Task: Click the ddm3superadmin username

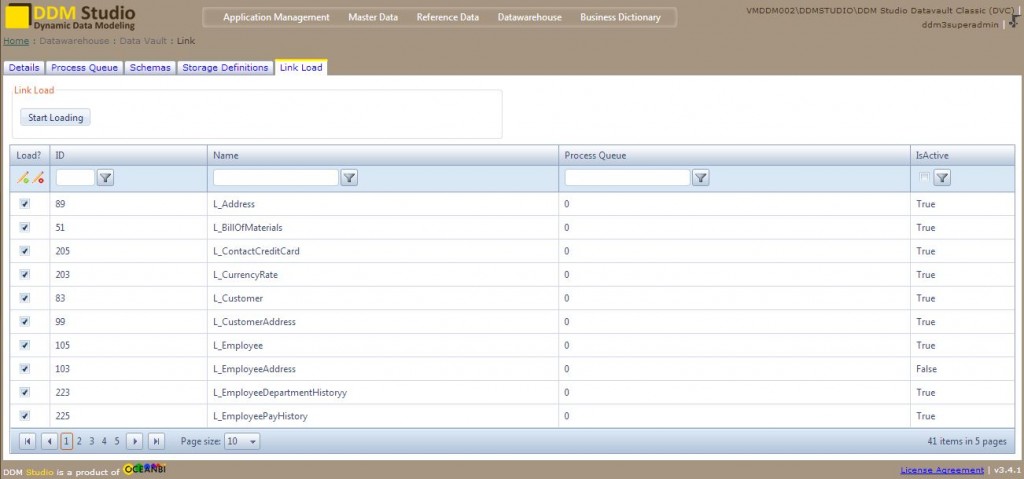Action: (960, 24)
